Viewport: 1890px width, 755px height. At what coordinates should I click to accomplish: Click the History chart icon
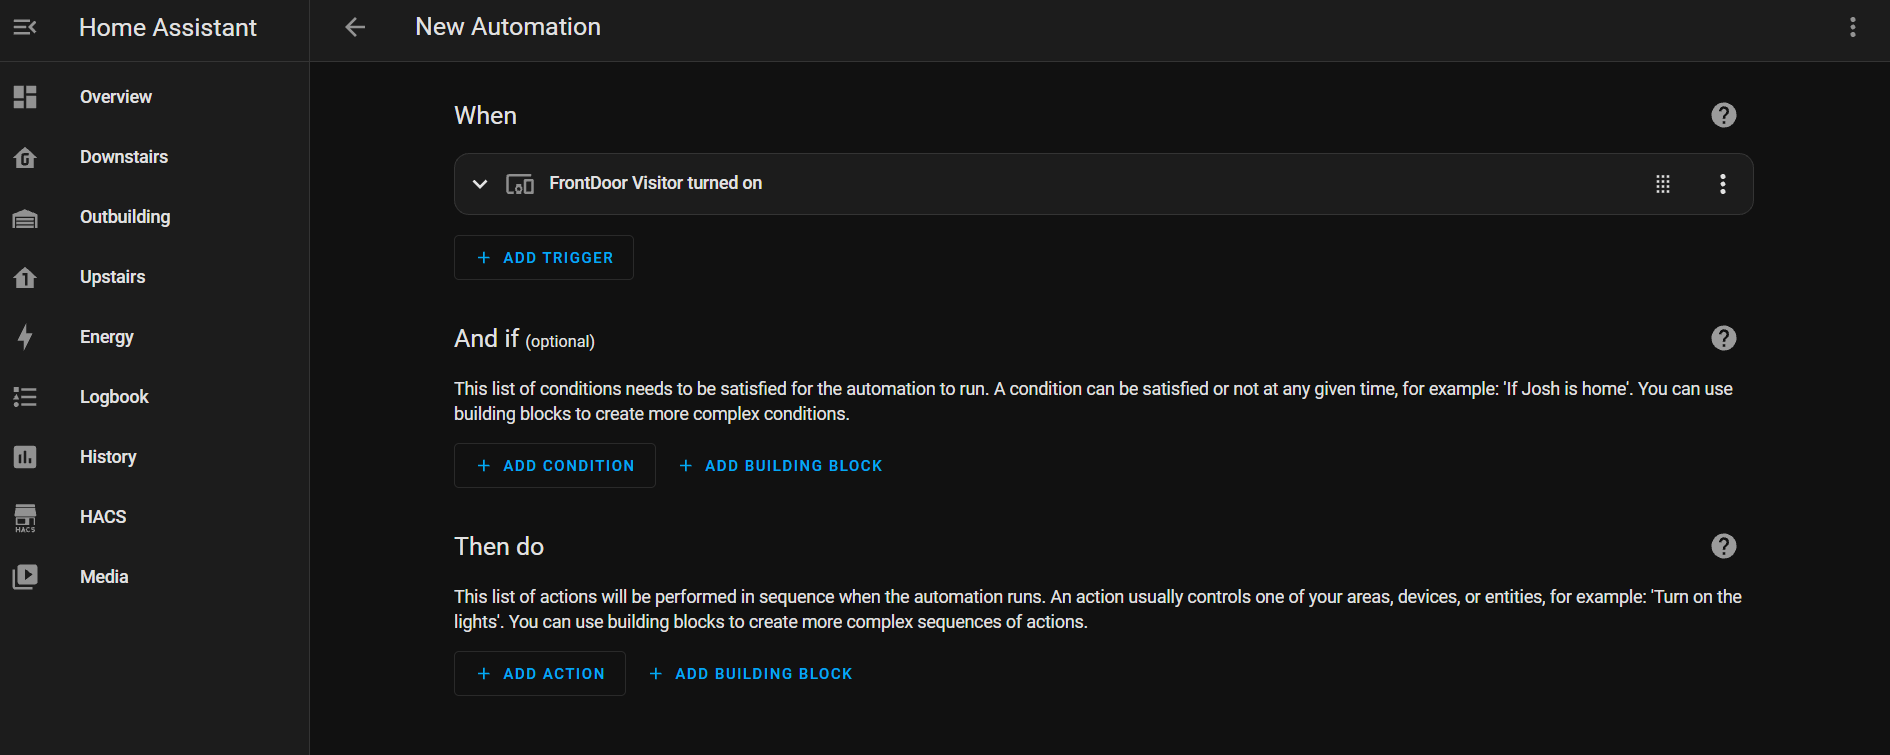(25, 457)
